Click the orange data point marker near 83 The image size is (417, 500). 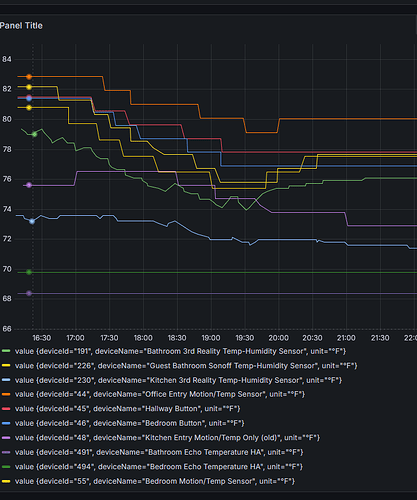(x=29, y=77)
